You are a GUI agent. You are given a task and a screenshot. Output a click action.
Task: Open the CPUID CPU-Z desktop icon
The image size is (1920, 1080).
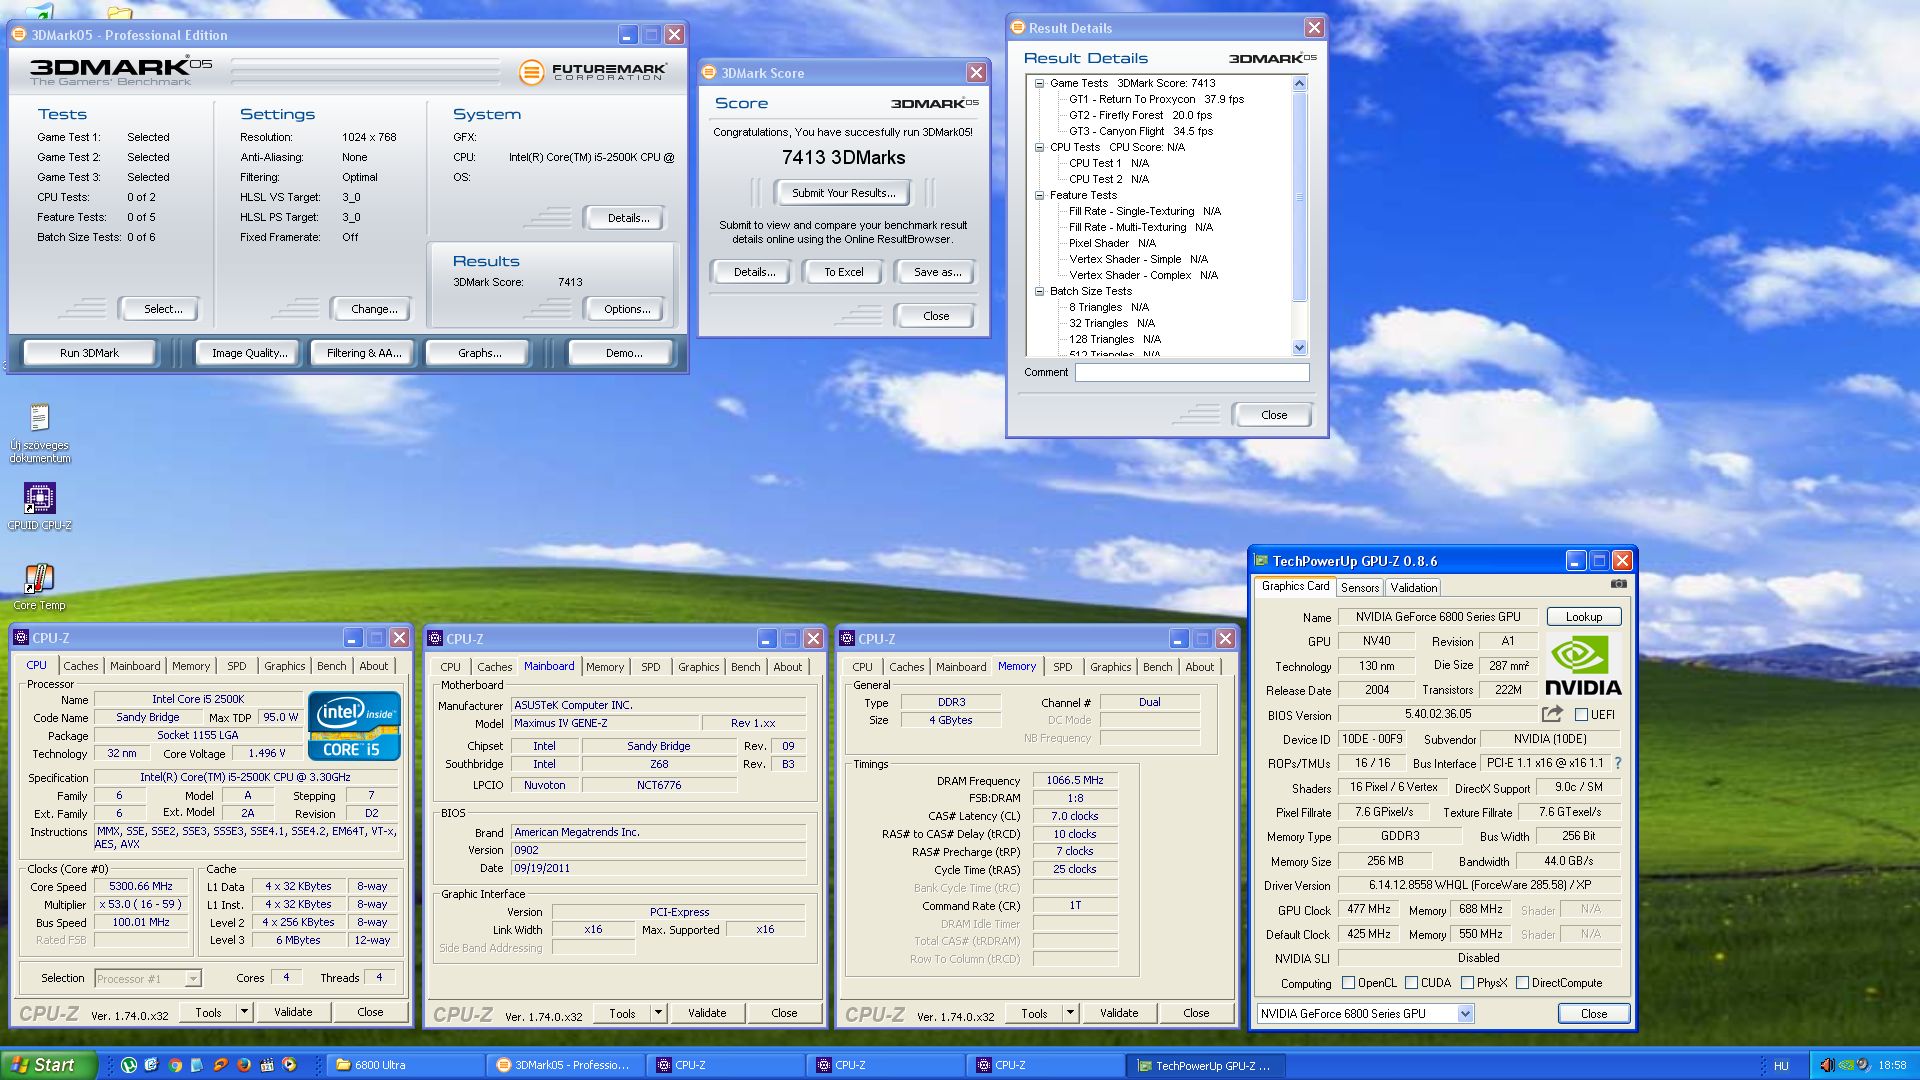pos(40,506)
